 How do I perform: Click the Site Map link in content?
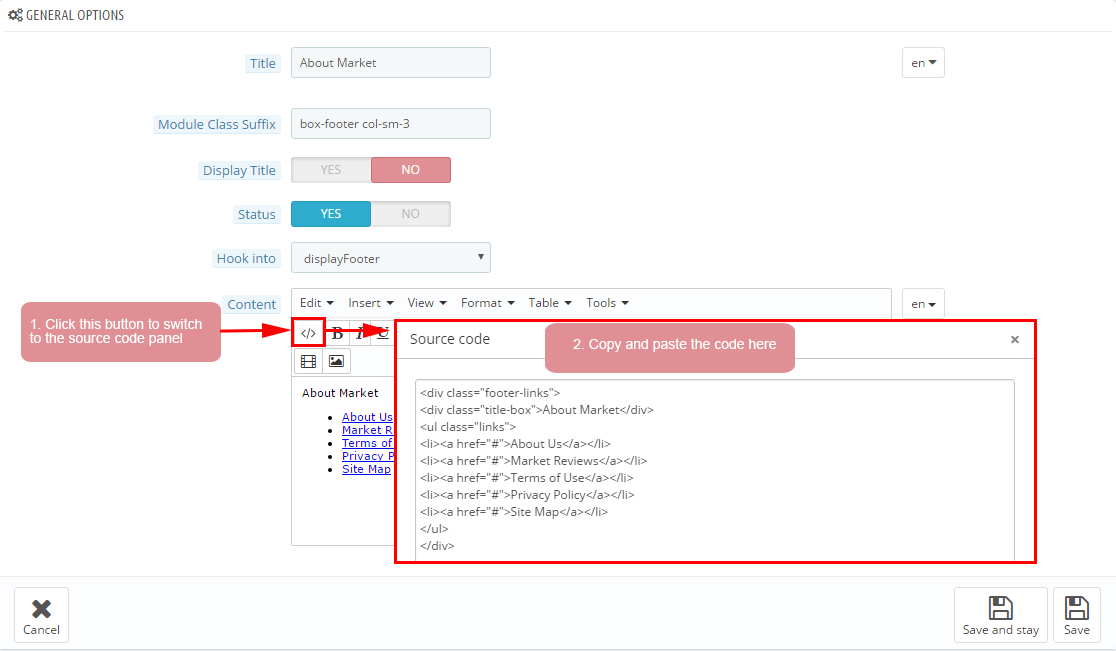point(366,469)
